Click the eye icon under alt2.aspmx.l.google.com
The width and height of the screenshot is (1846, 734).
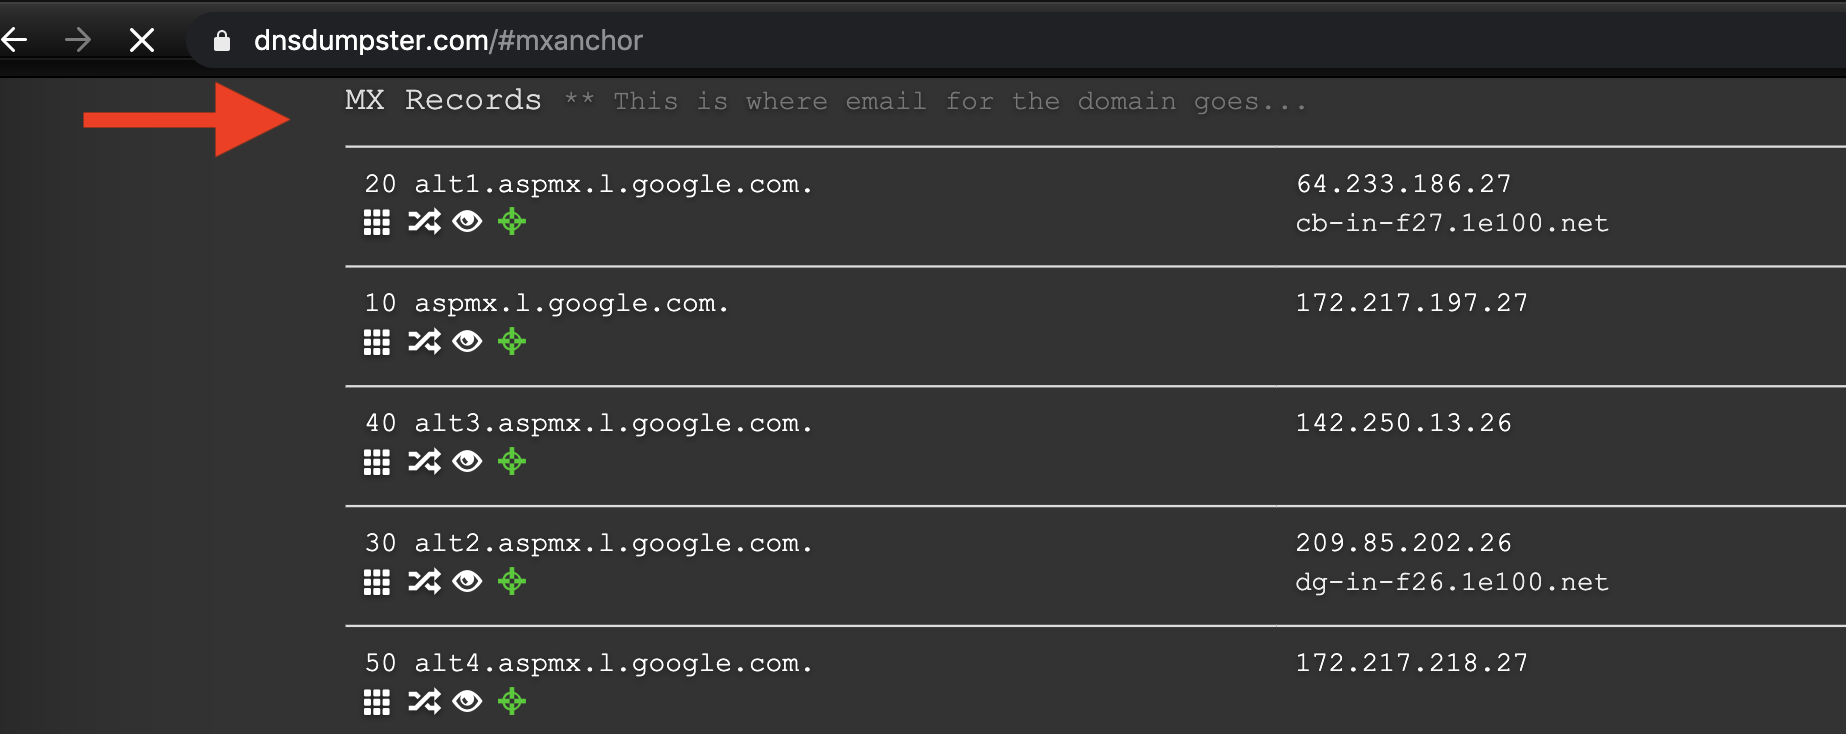coord(467,582)
